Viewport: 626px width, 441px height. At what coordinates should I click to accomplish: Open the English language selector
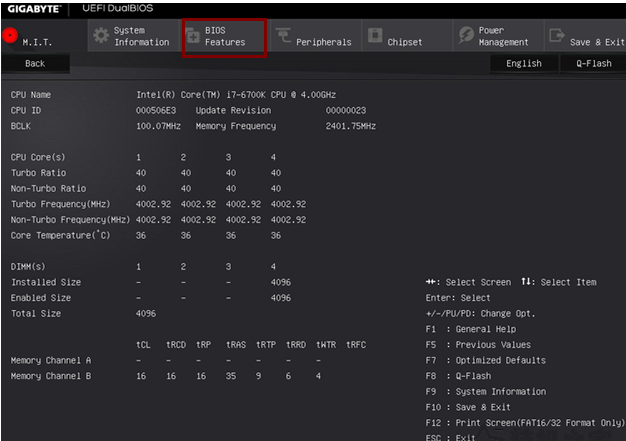point(524,63)
